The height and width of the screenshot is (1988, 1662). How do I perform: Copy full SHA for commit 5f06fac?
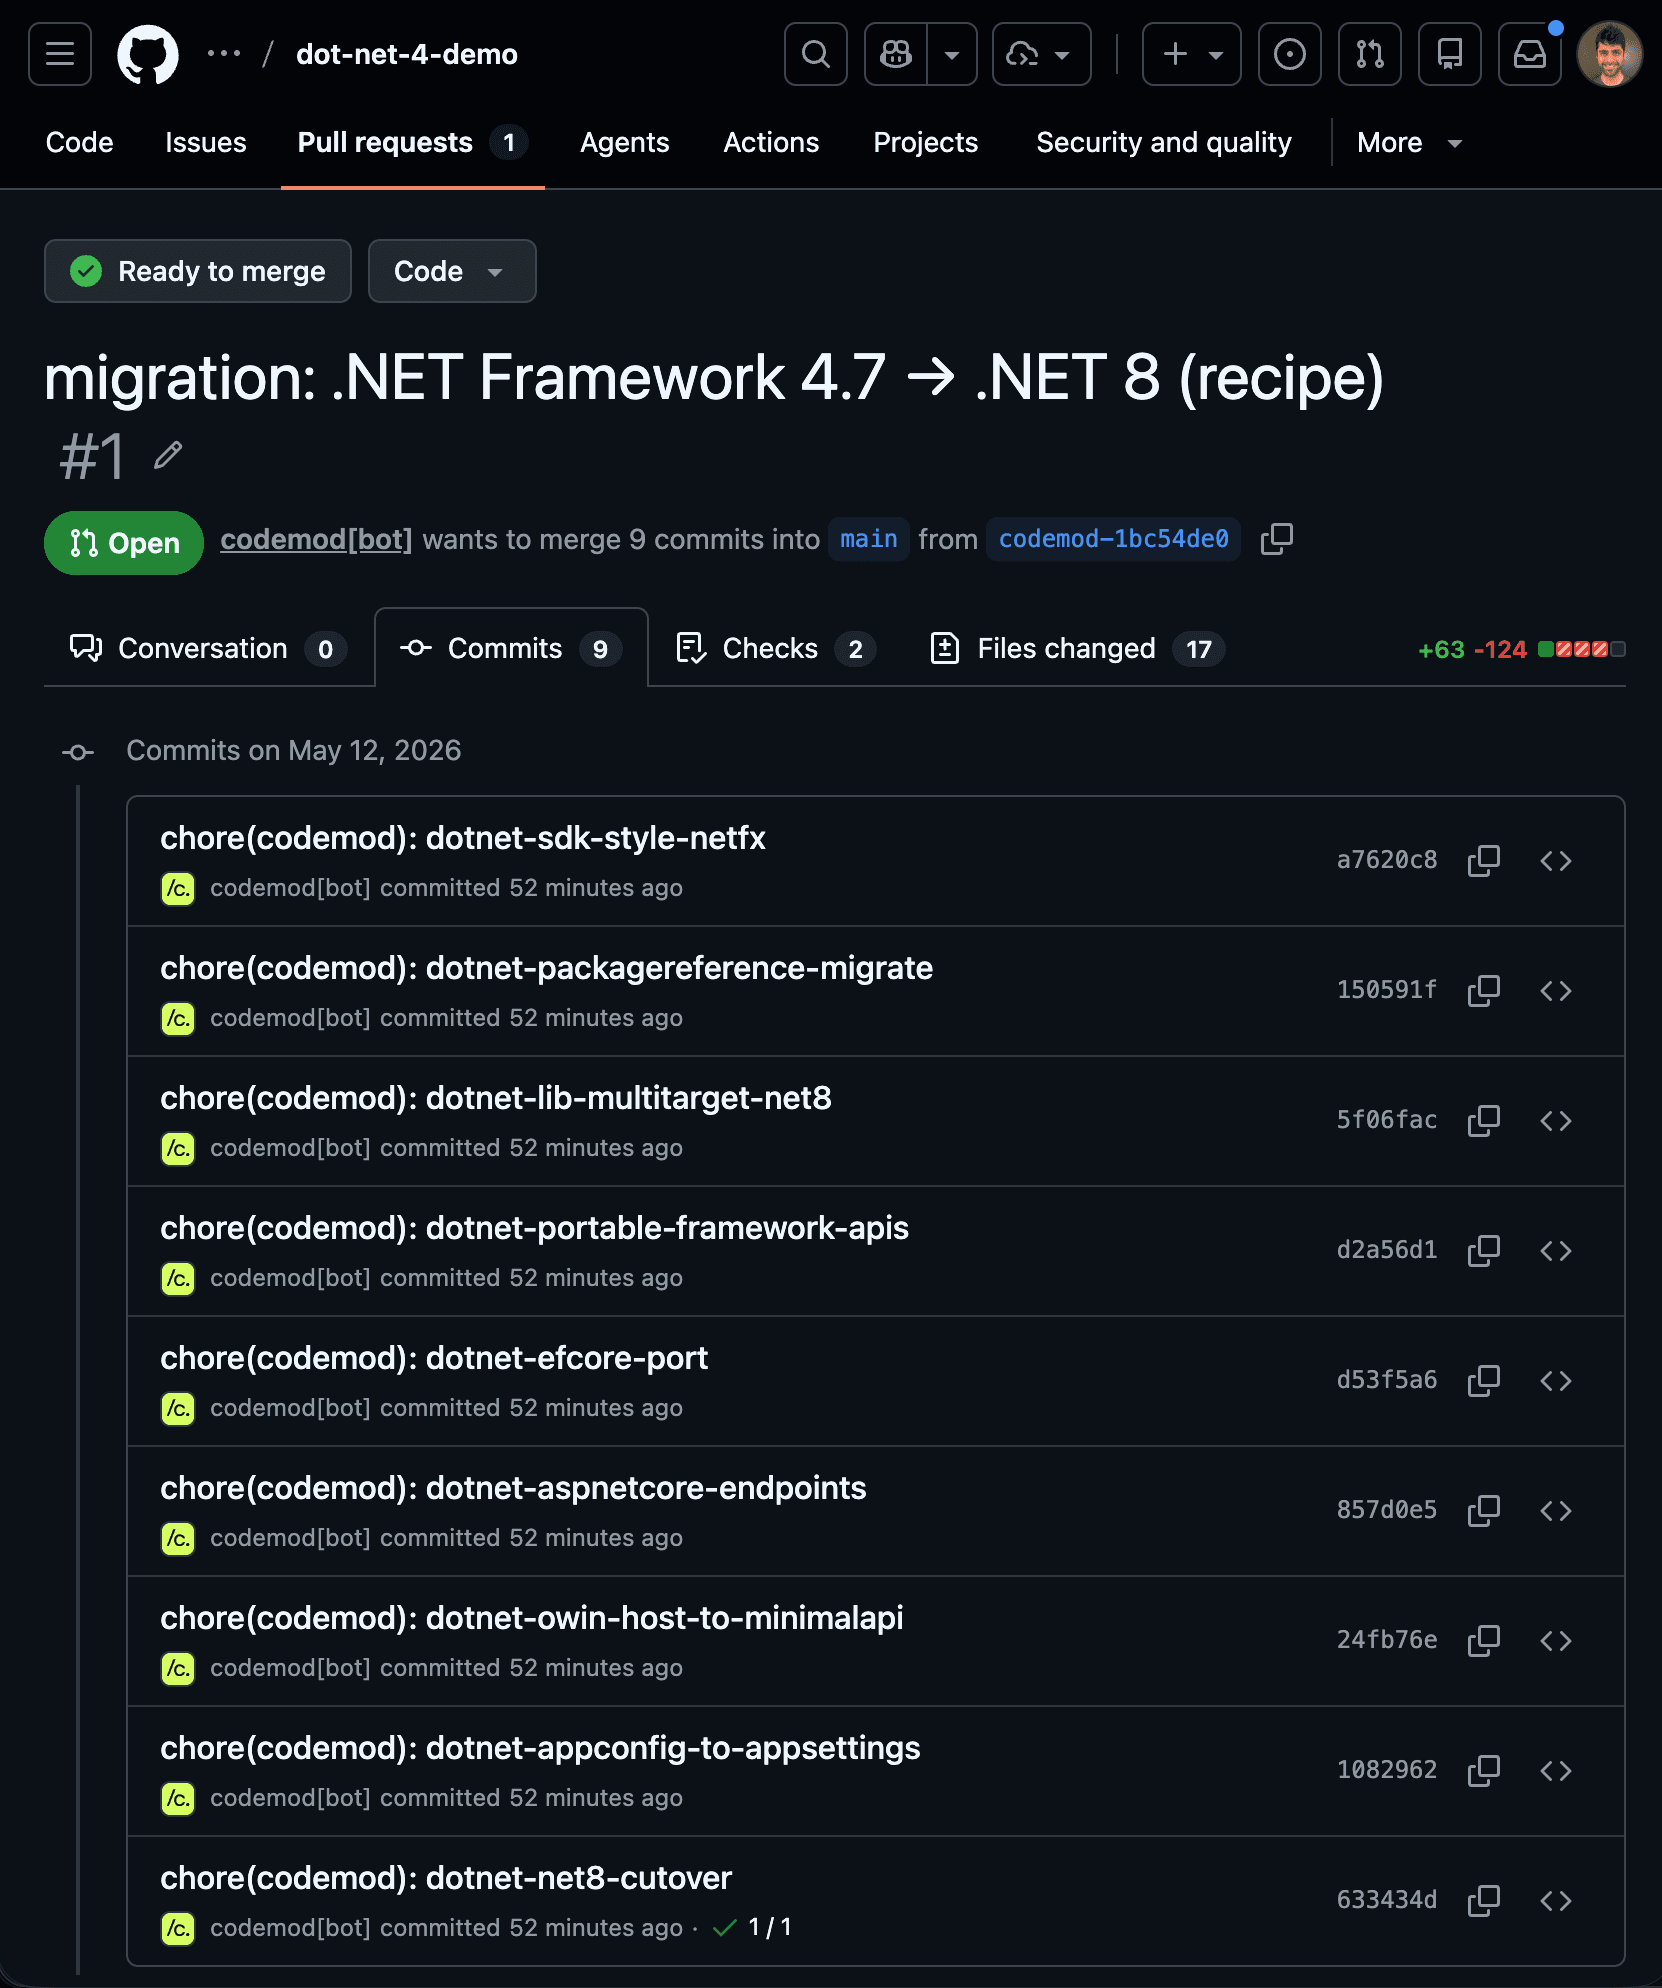click(x=1484, y=1121)
